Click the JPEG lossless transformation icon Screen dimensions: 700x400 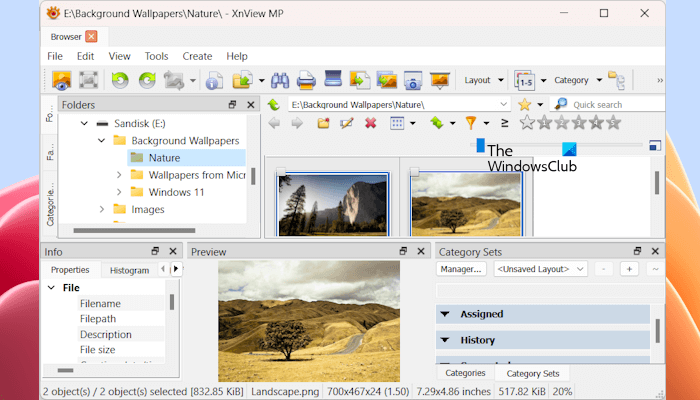click(x=174, y=80)
